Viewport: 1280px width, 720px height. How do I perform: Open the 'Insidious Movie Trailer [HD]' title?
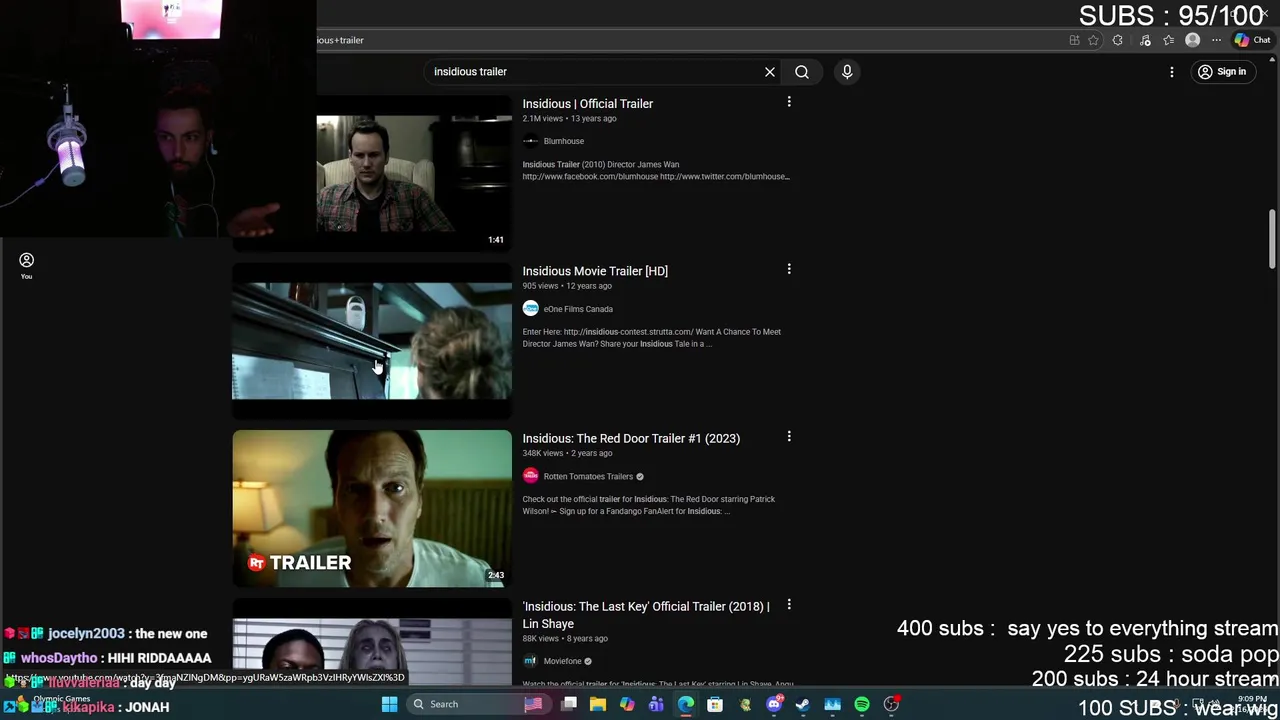click(x=595, y=271)
